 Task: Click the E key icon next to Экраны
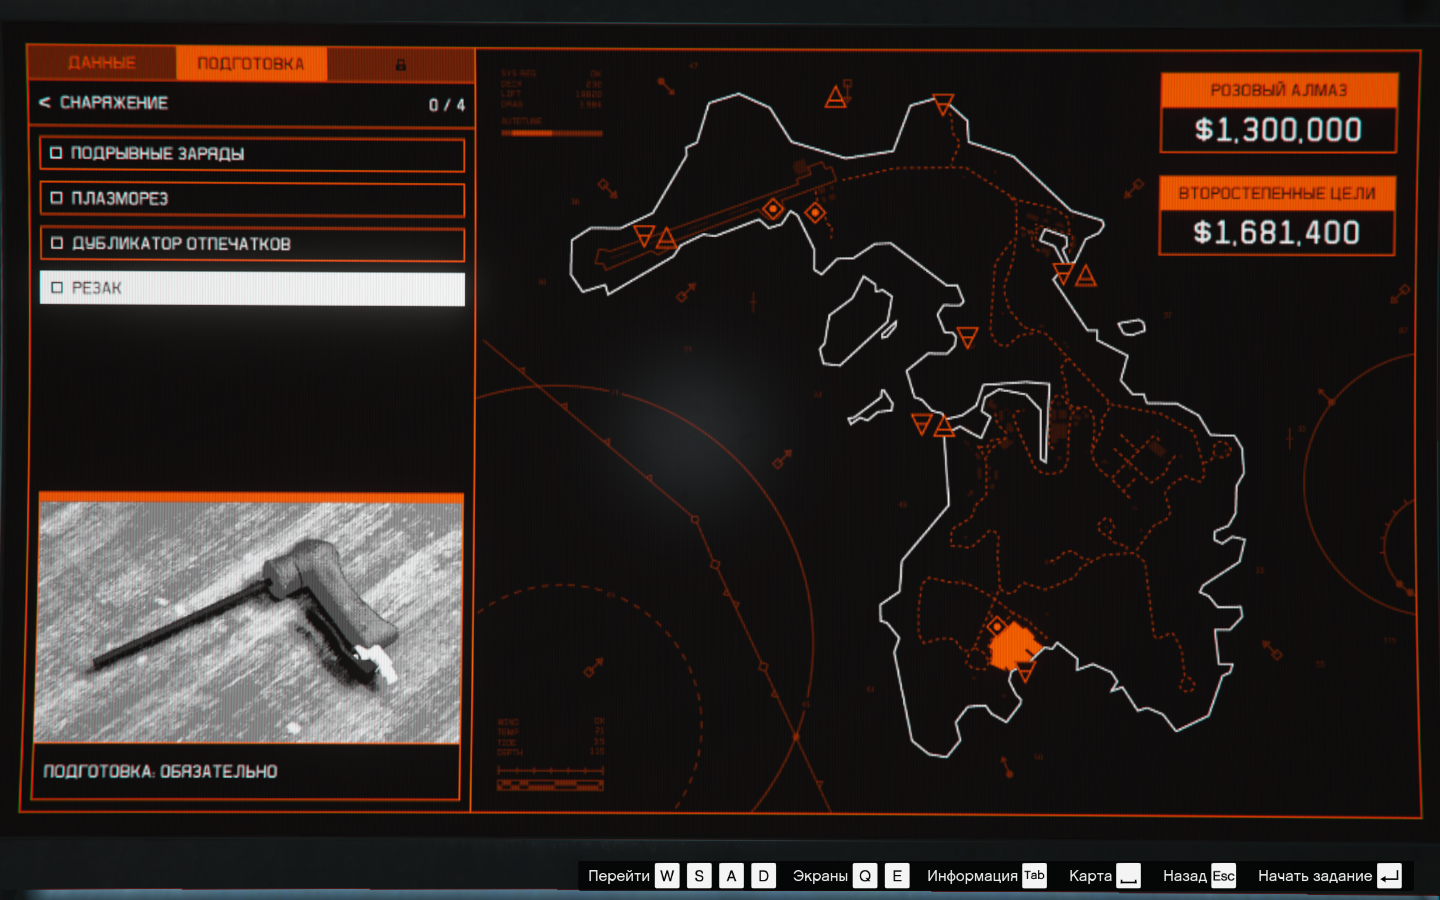[x=897, y=876]
